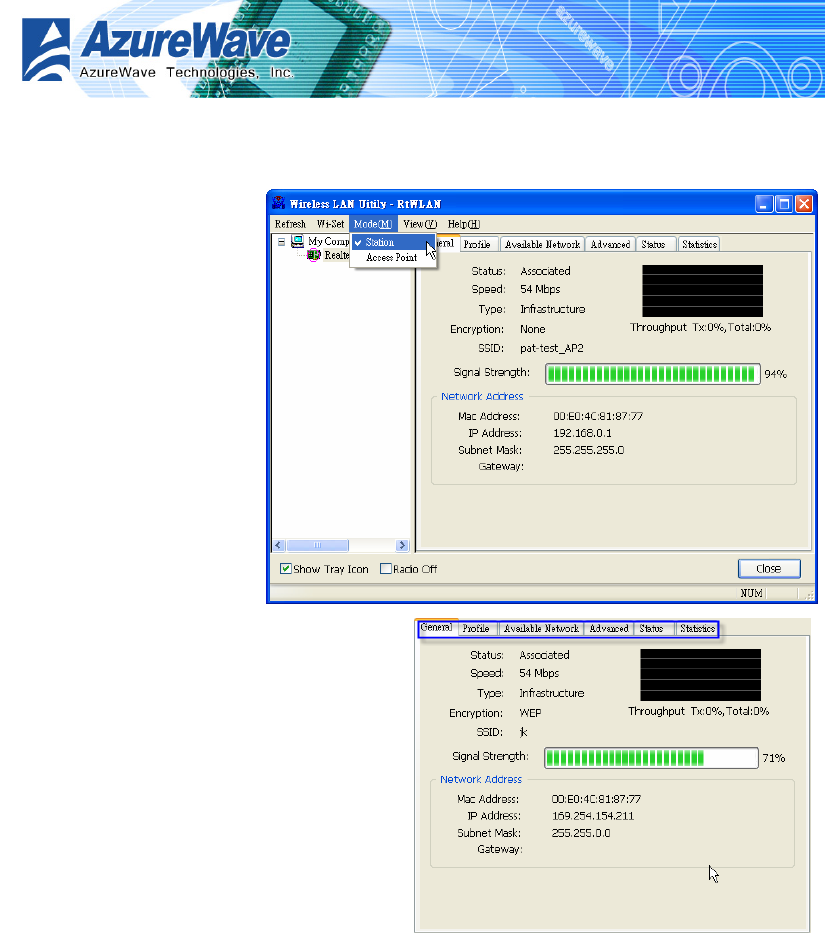Viewport: 825px width, 933px height.
Task: Click the window resize grip icon
Action: click(809, 594)
